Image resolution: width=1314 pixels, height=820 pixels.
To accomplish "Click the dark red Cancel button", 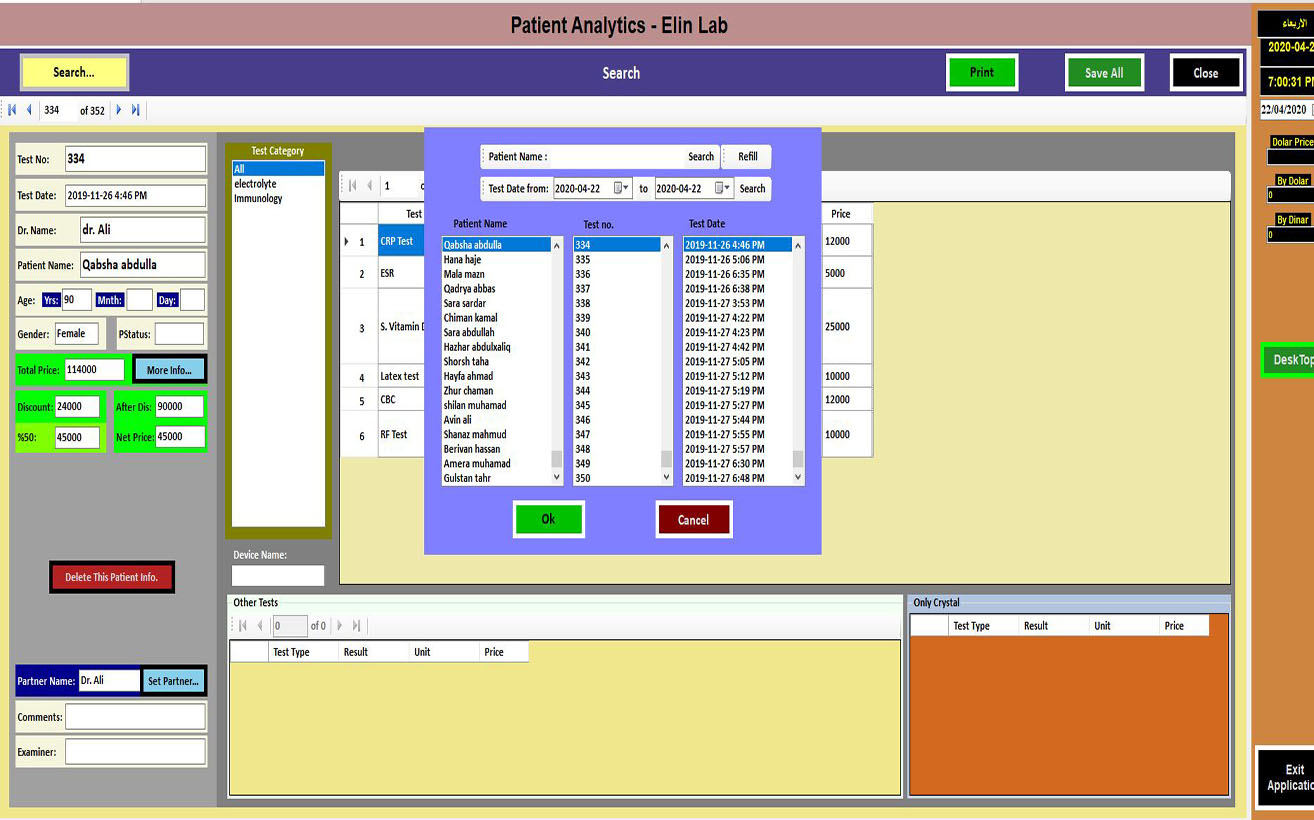I will (693, 520).
